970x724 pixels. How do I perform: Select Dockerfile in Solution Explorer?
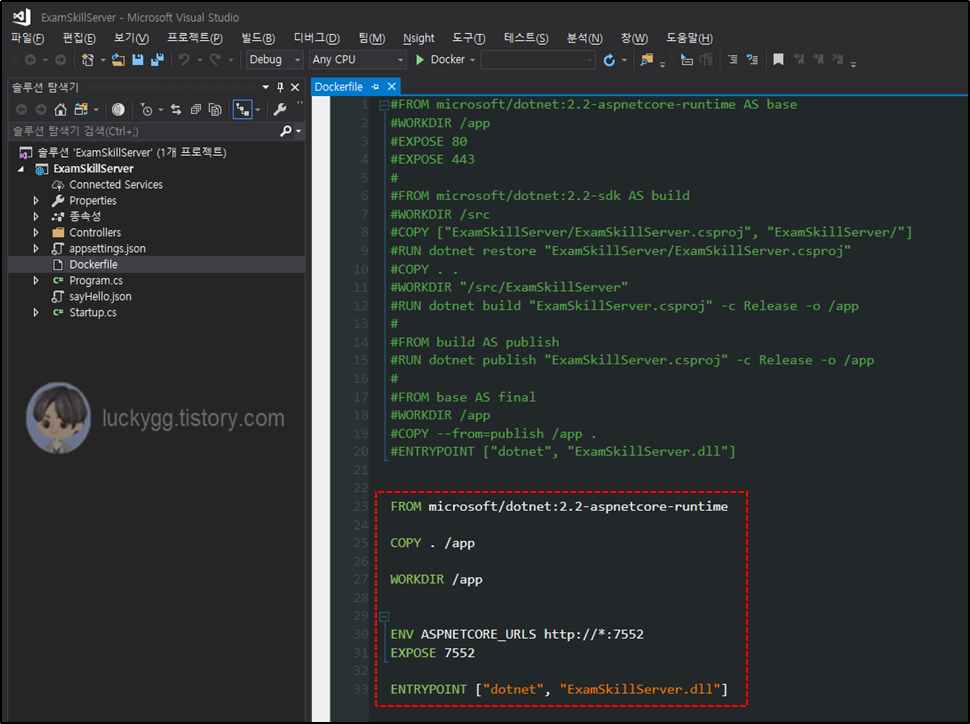point(93,264)
